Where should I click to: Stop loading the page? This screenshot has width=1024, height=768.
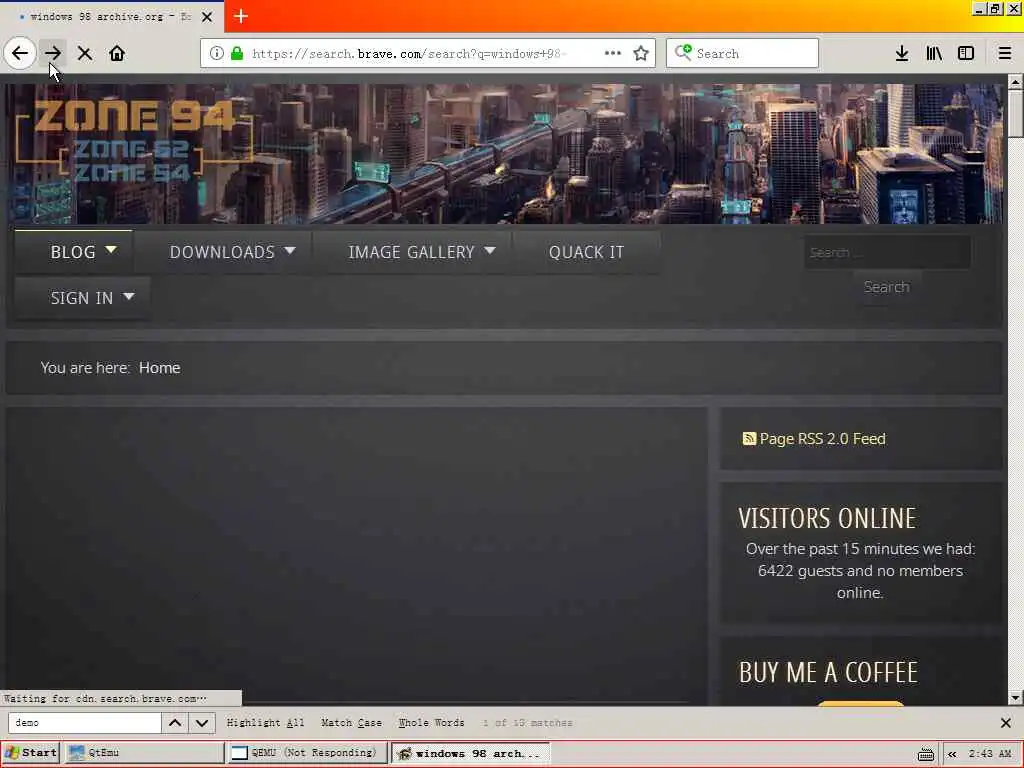click(x=84, y=54)
